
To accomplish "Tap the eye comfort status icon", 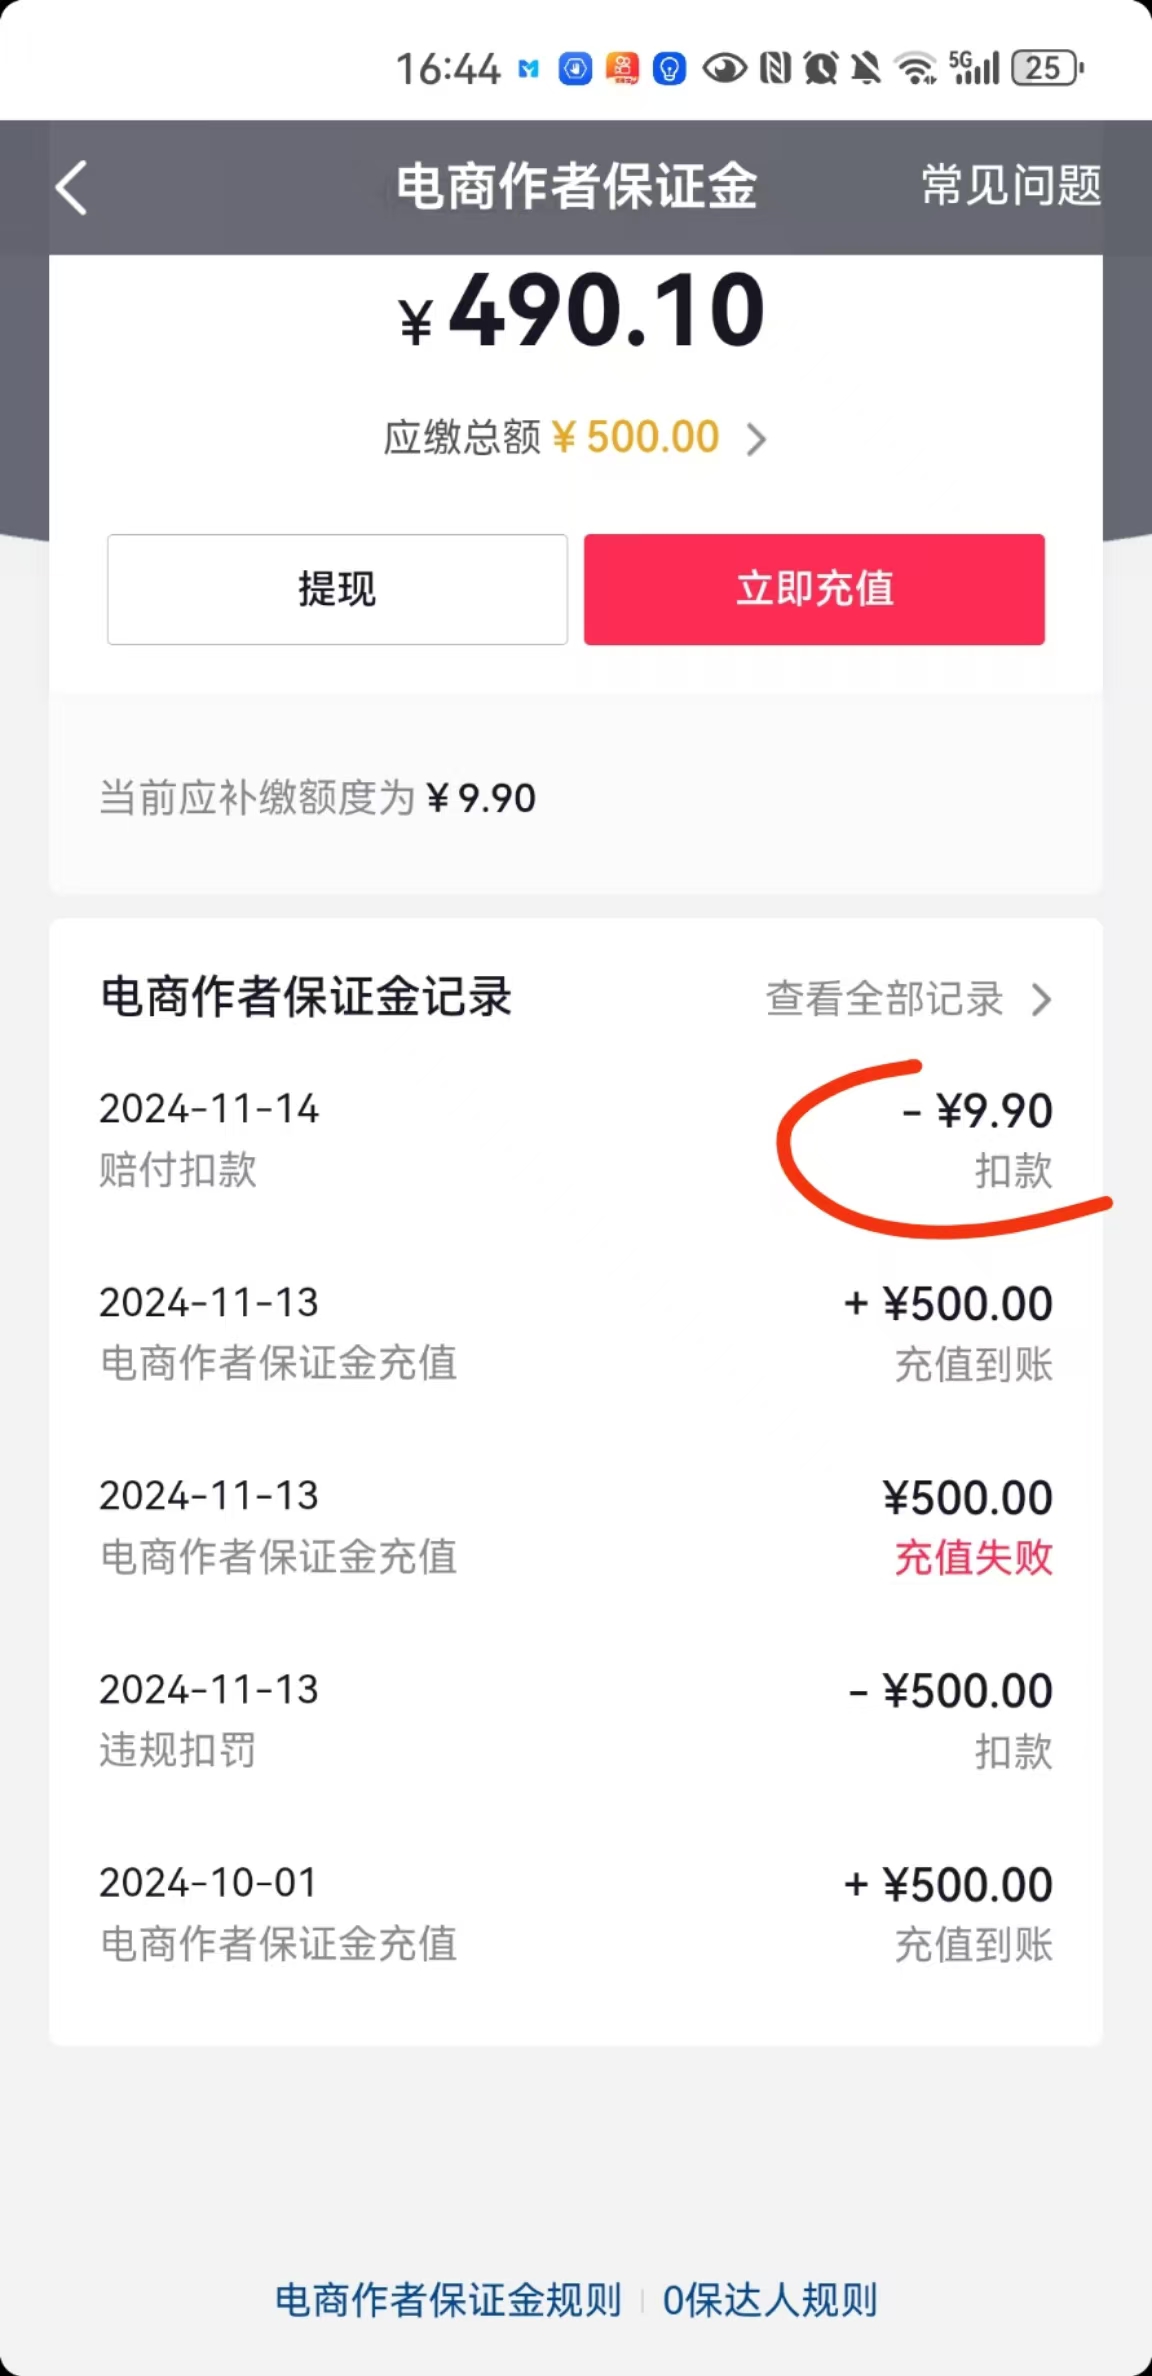I will (724, 68).
